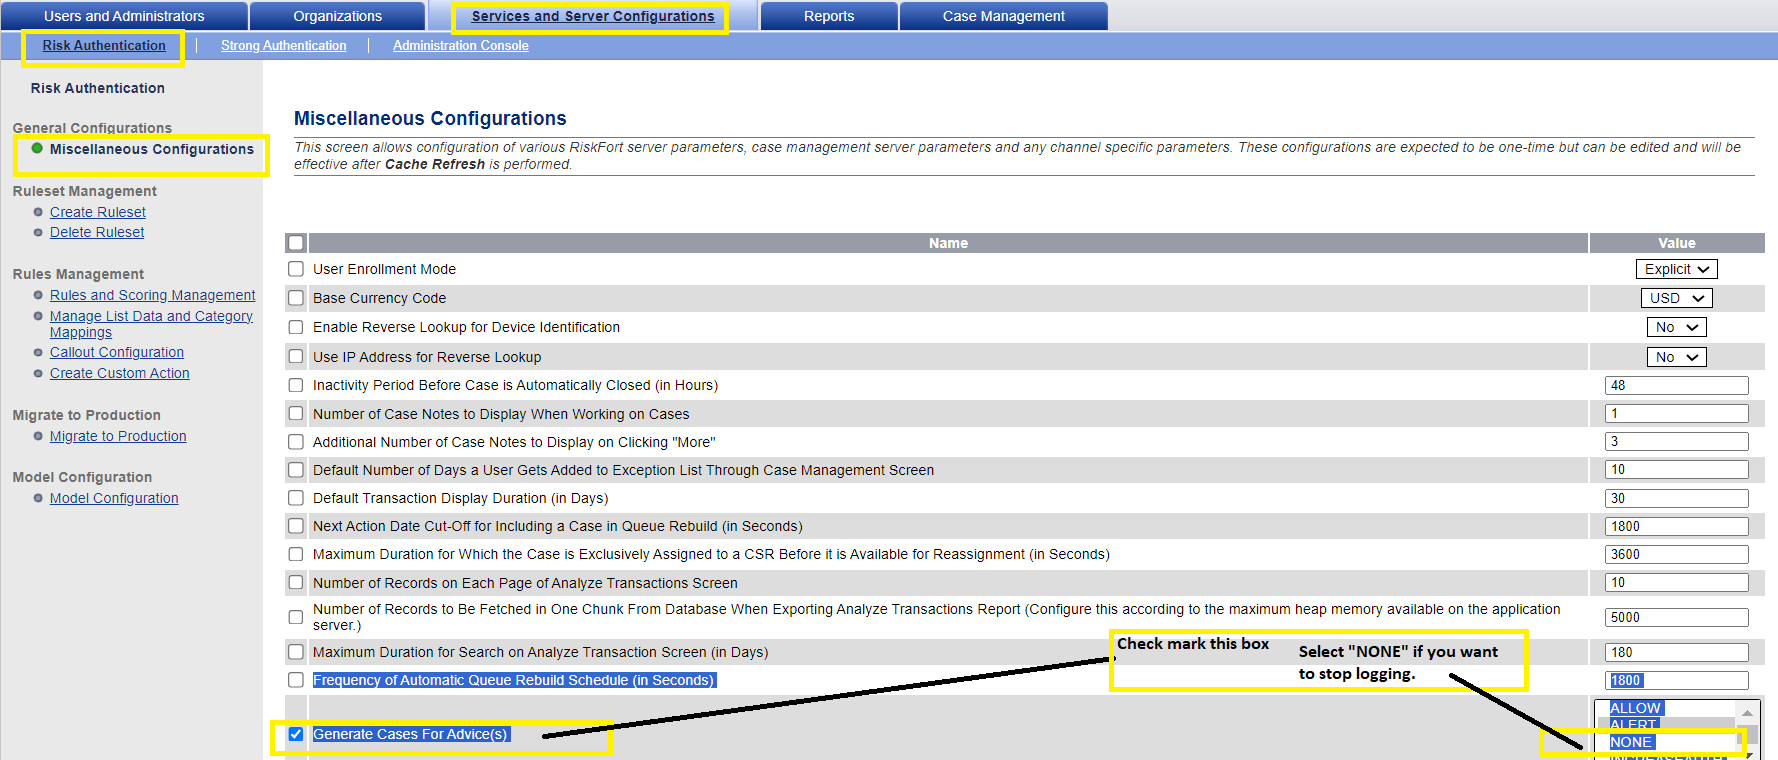Image resolution: width=1778 pixels, height=760 pixels.
Task: Click the Callout Configuration link
Action: tap(116, 352)
